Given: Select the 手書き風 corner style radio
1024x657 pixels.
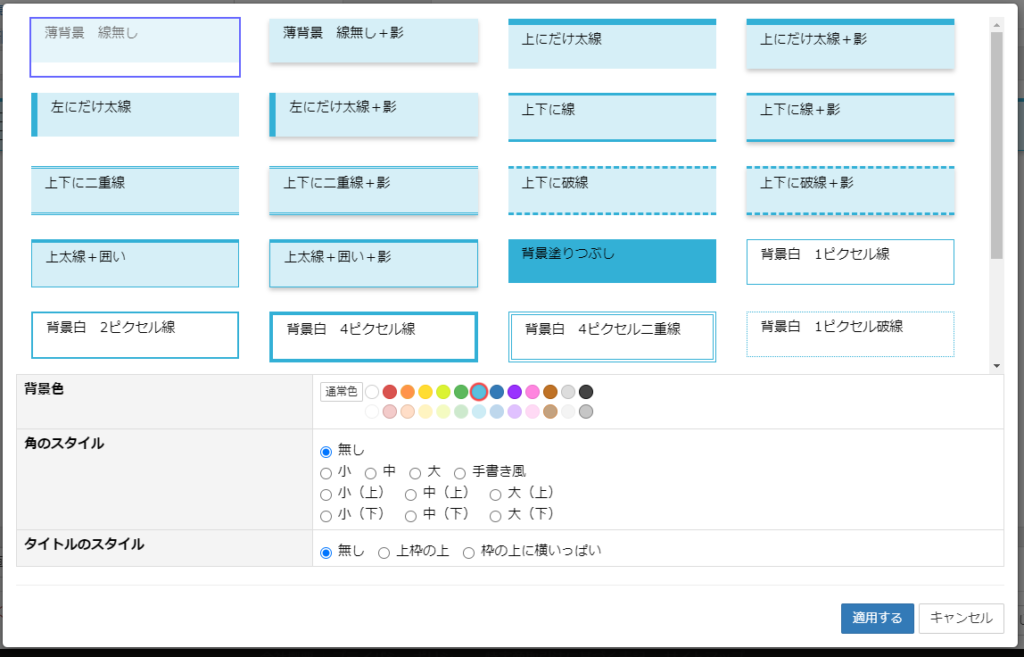Looking at the screenshot, I should 461,472.
